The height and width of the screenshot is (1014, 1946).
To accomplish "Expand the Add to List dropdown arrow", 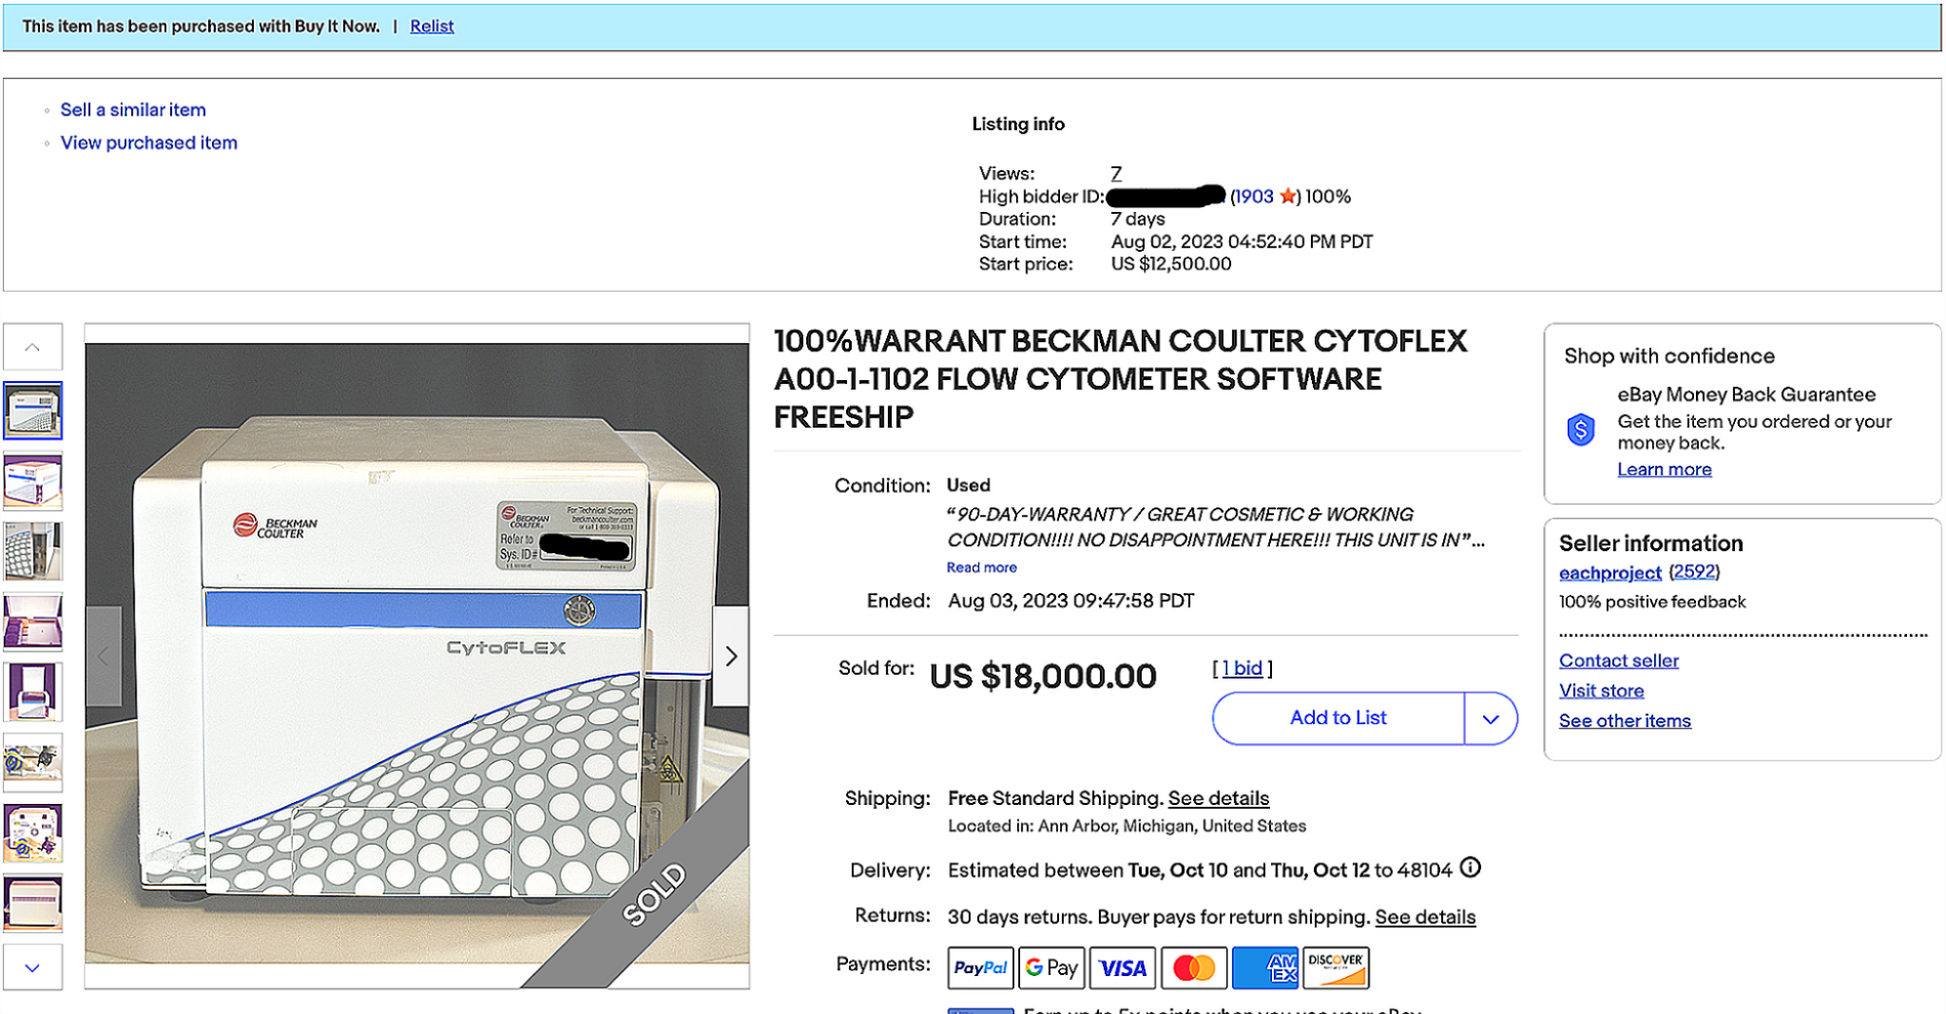I will pyautogui.click(x=1490, y=719).
